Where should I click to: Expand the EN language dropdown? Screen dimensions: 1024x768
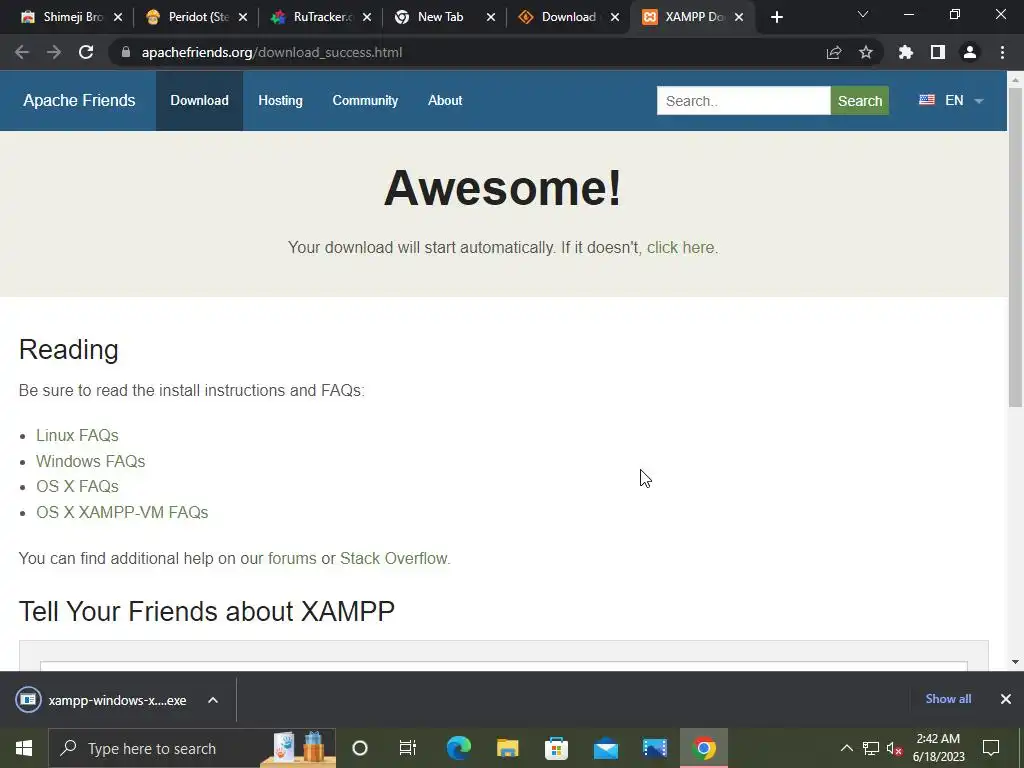click(951, 101)
